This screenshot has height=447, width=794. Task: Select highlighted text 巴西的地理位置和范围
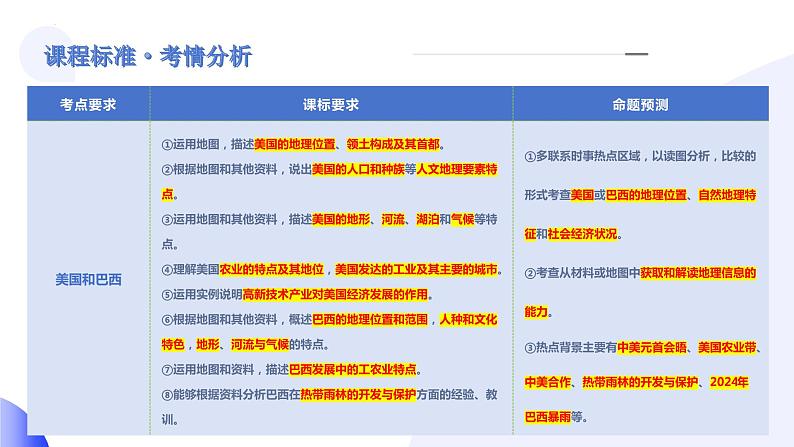tap(372, 319)
